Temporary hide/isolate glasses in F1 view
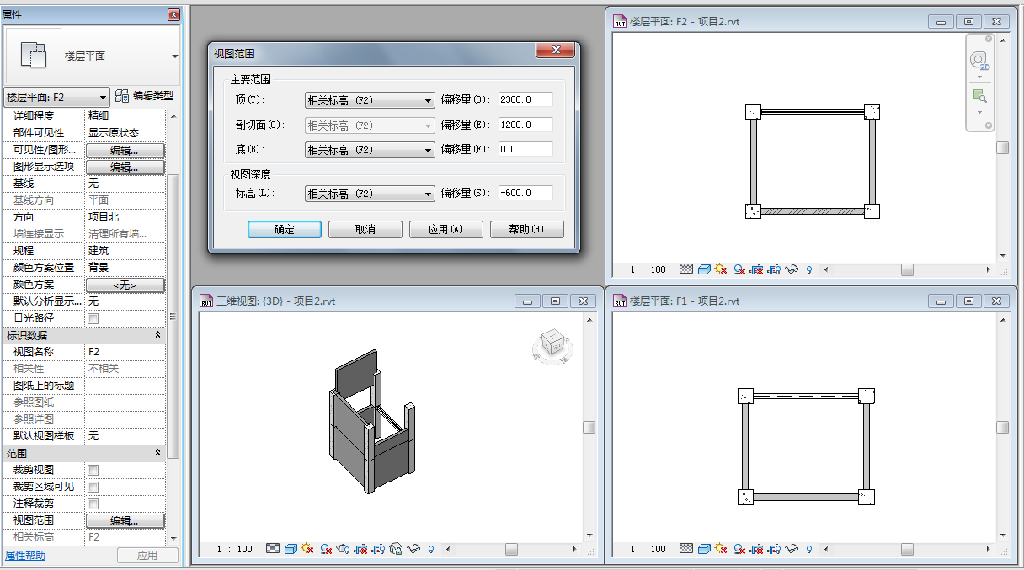1024x570 pixels. [792, 548]
